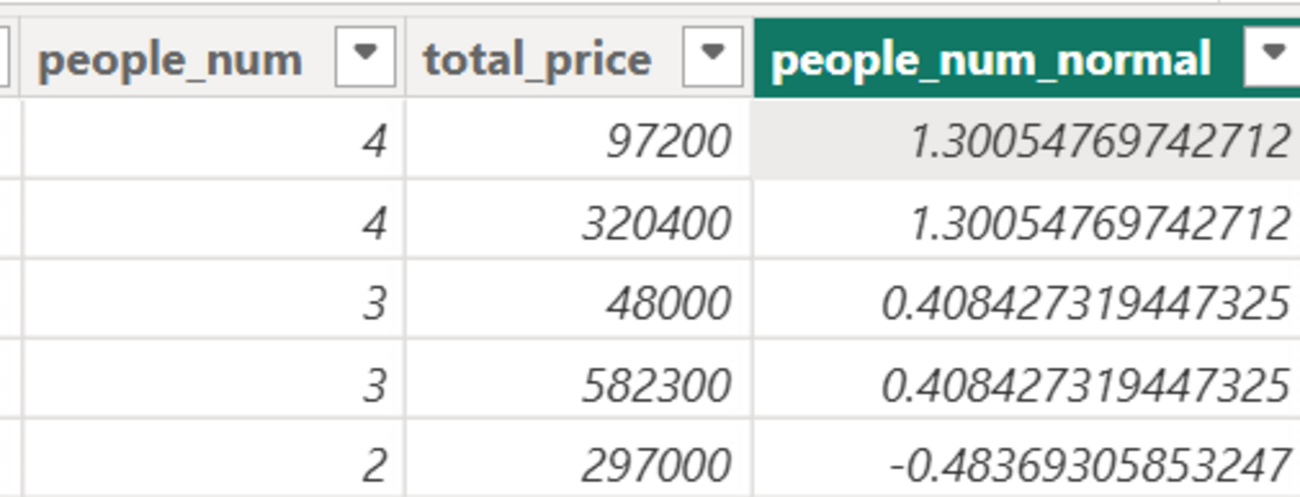Select people_num value in the 582300 row
The width and height of the screenshot is (1300, 497).
tap(373, 384)
